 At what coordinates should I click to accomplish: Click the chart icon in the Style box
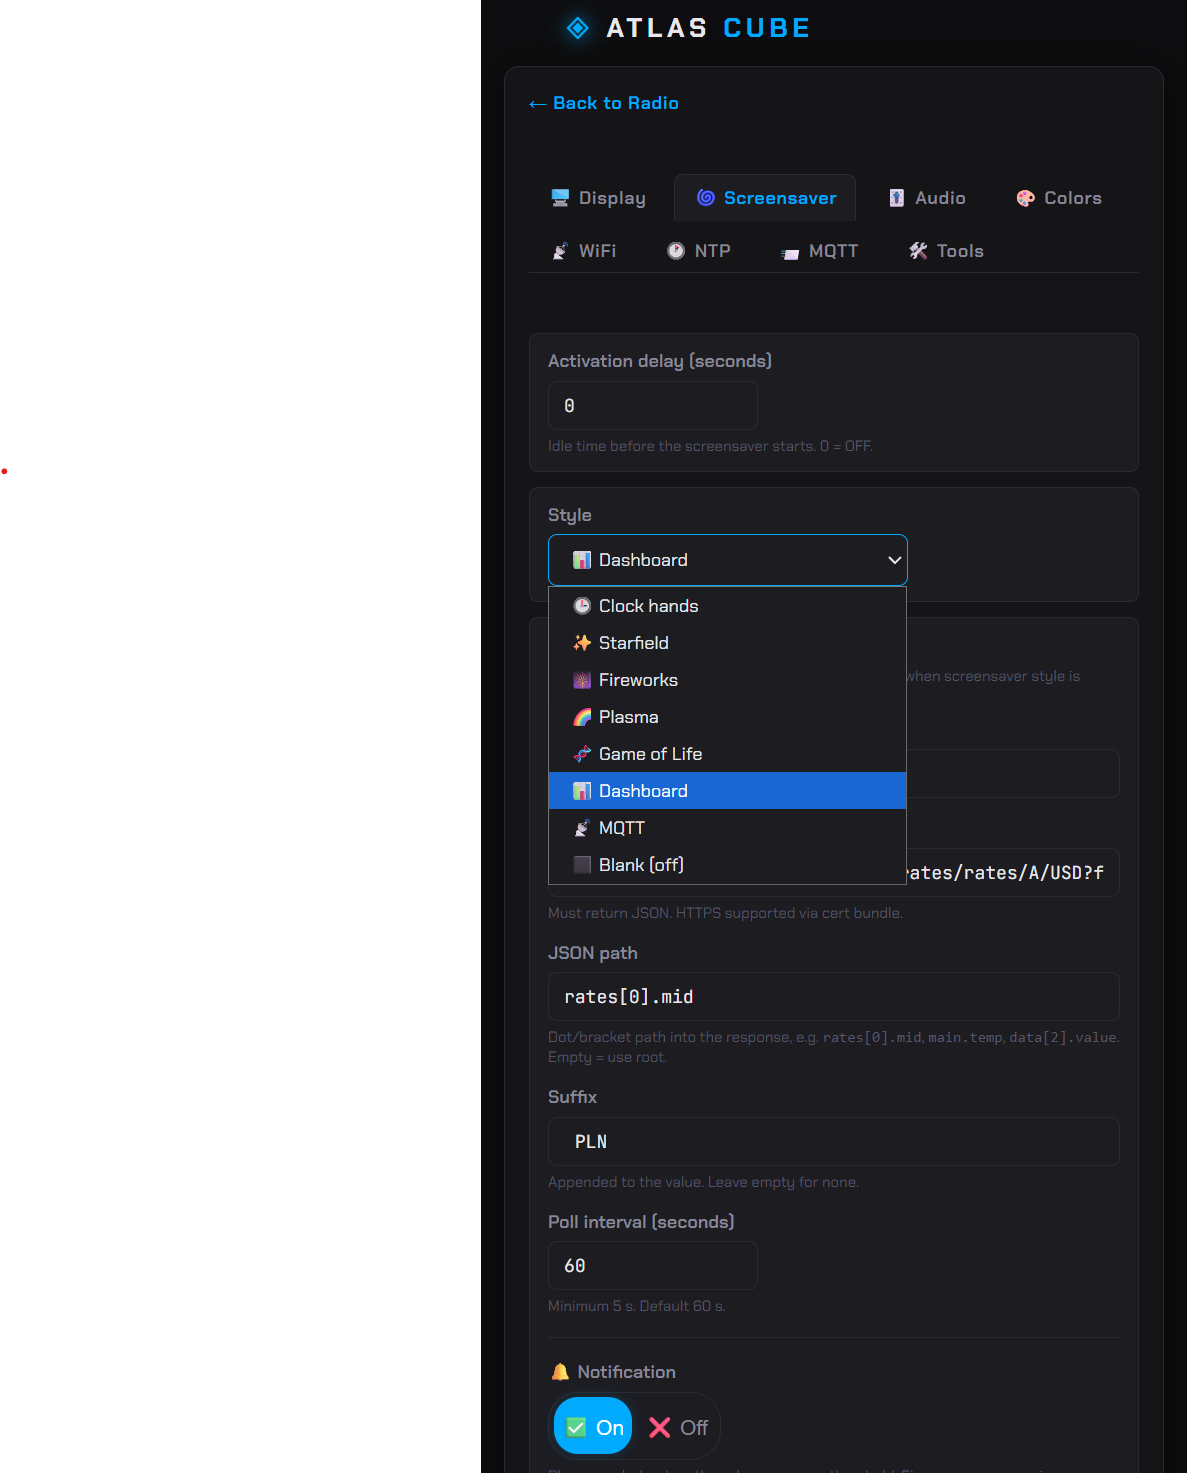[x=582, y=560]
